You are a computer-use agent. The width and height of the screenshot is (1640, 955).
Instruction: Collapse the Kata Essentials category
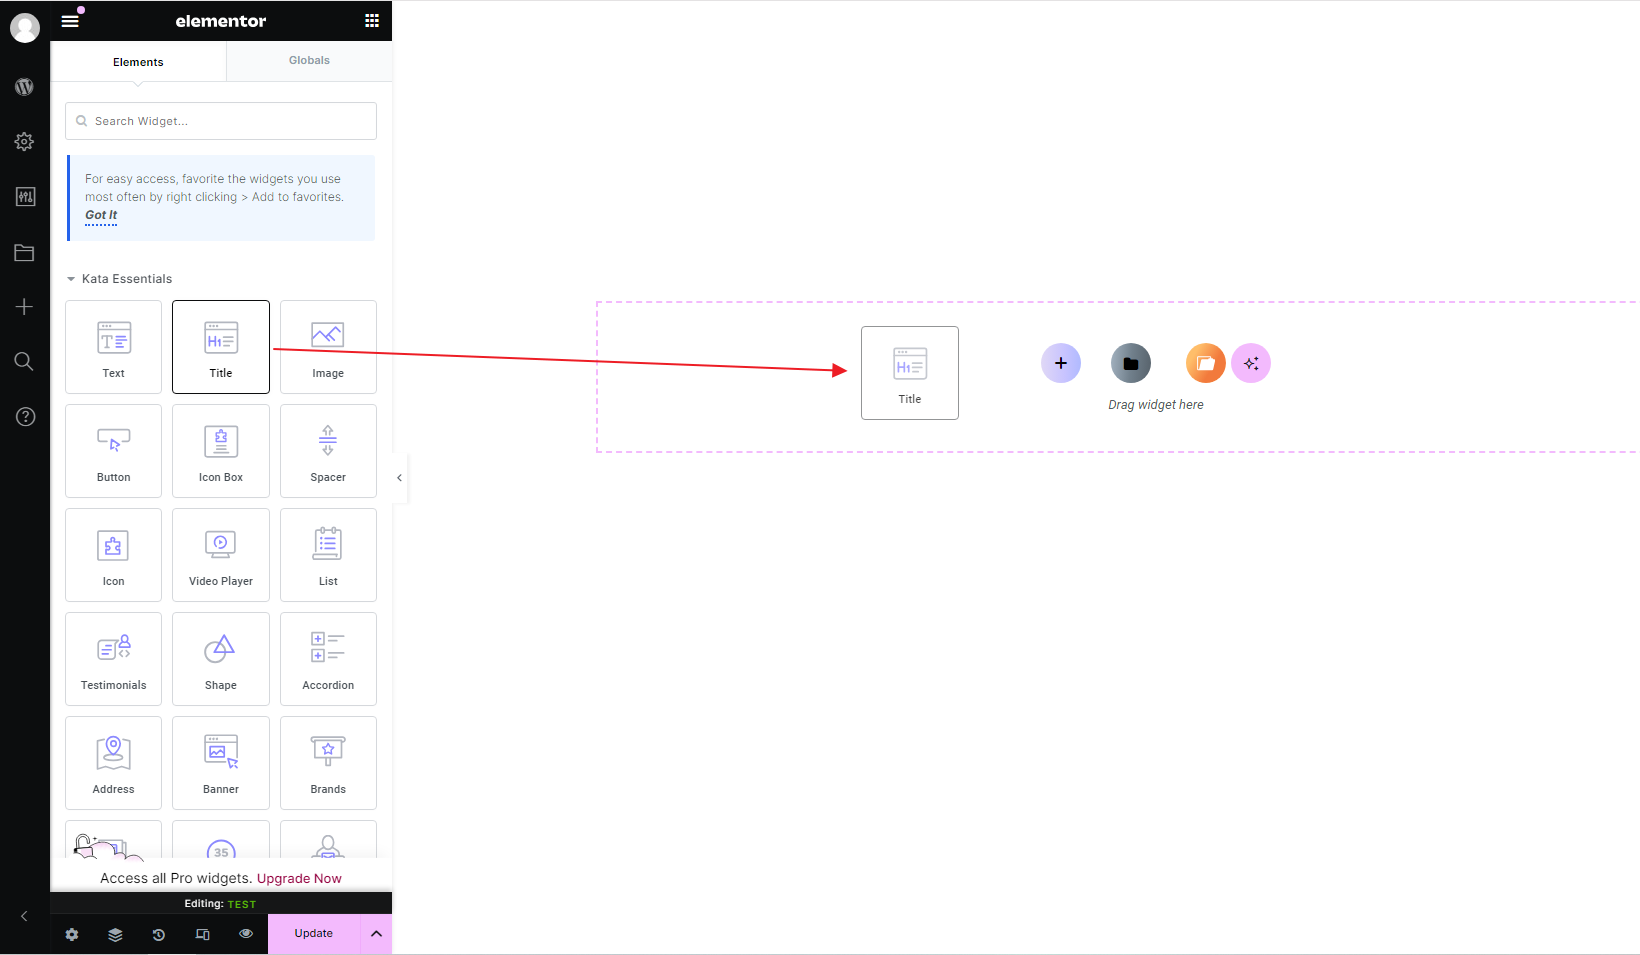tap(72, 279)
